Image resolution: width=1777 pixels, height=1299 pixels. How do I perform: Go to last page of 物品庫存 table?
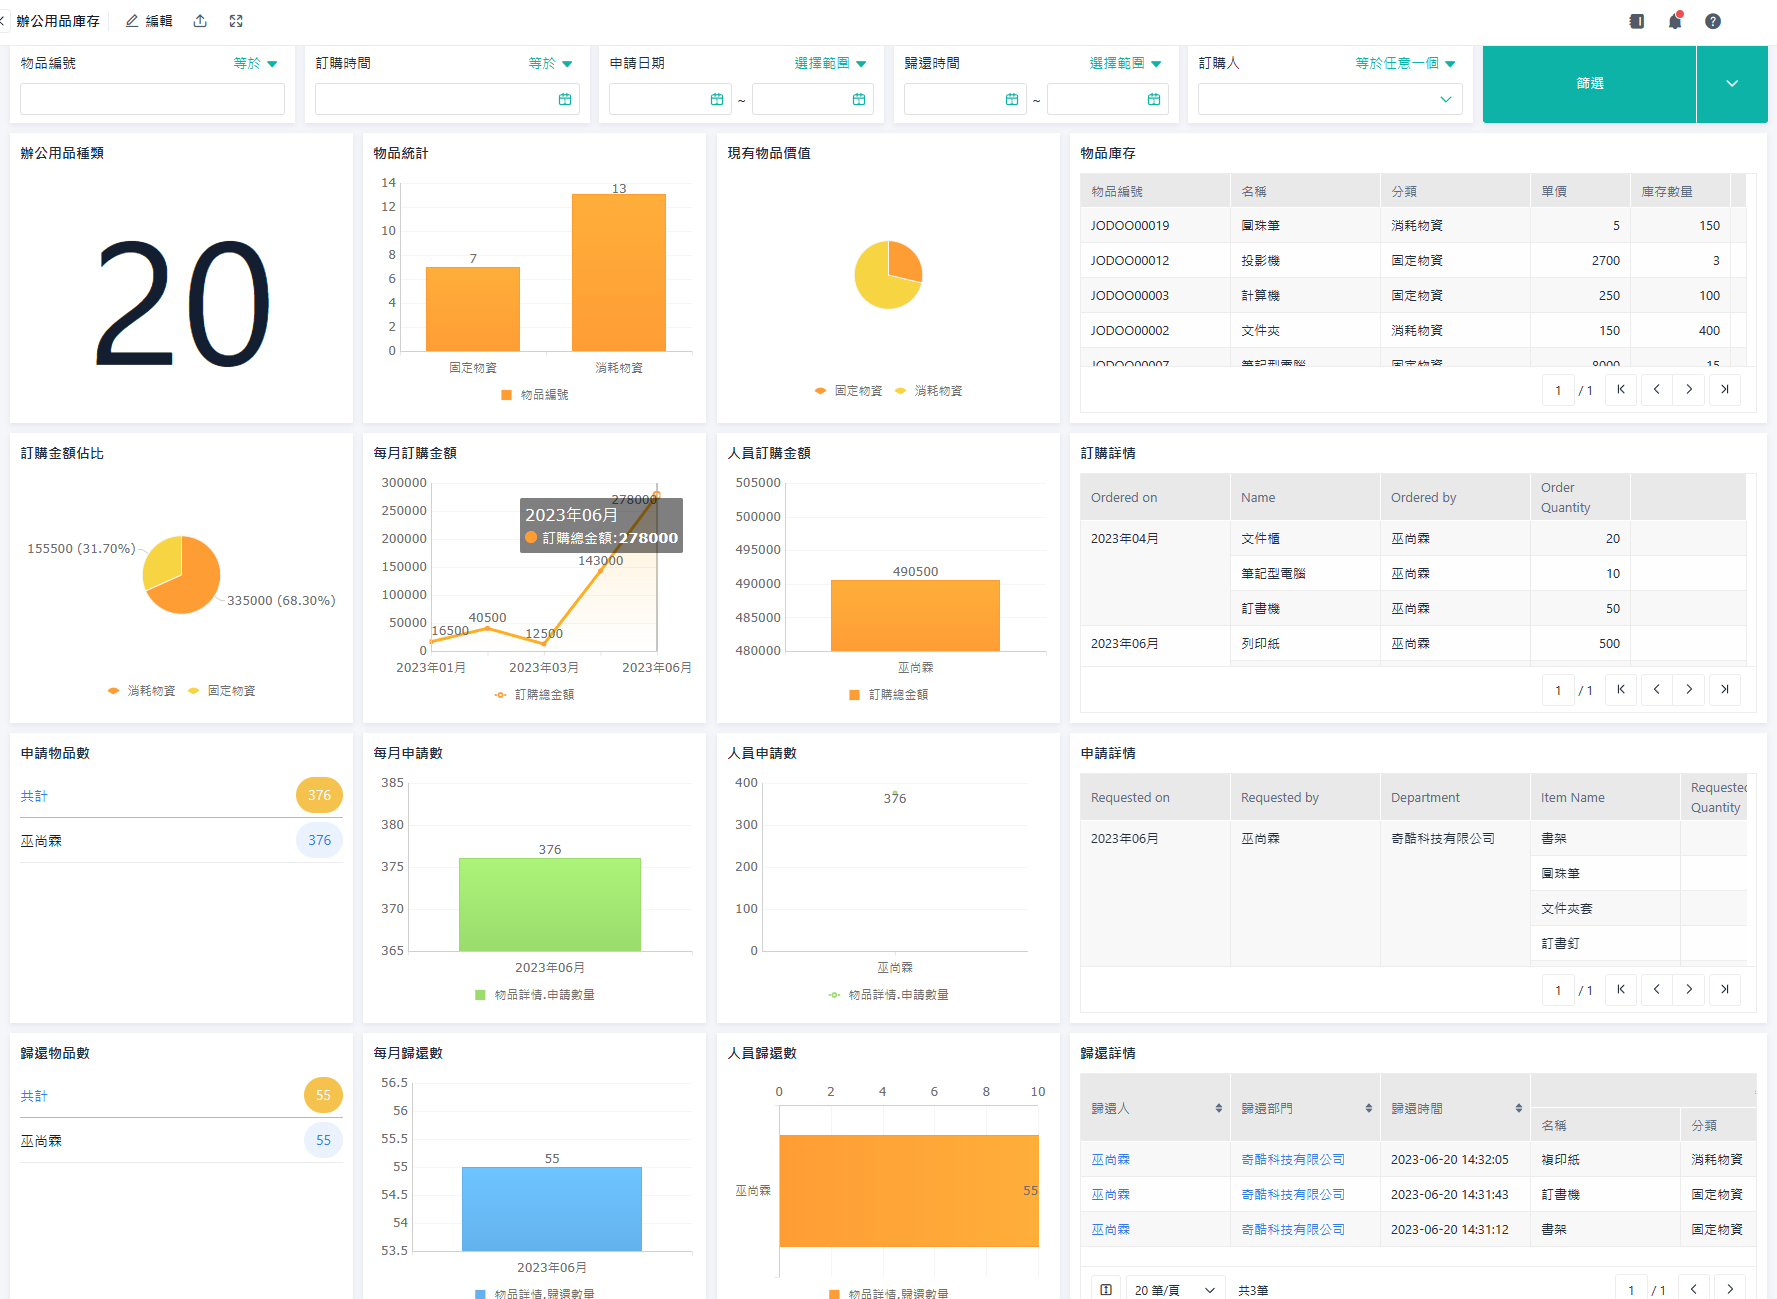[x=1725, y=390]
